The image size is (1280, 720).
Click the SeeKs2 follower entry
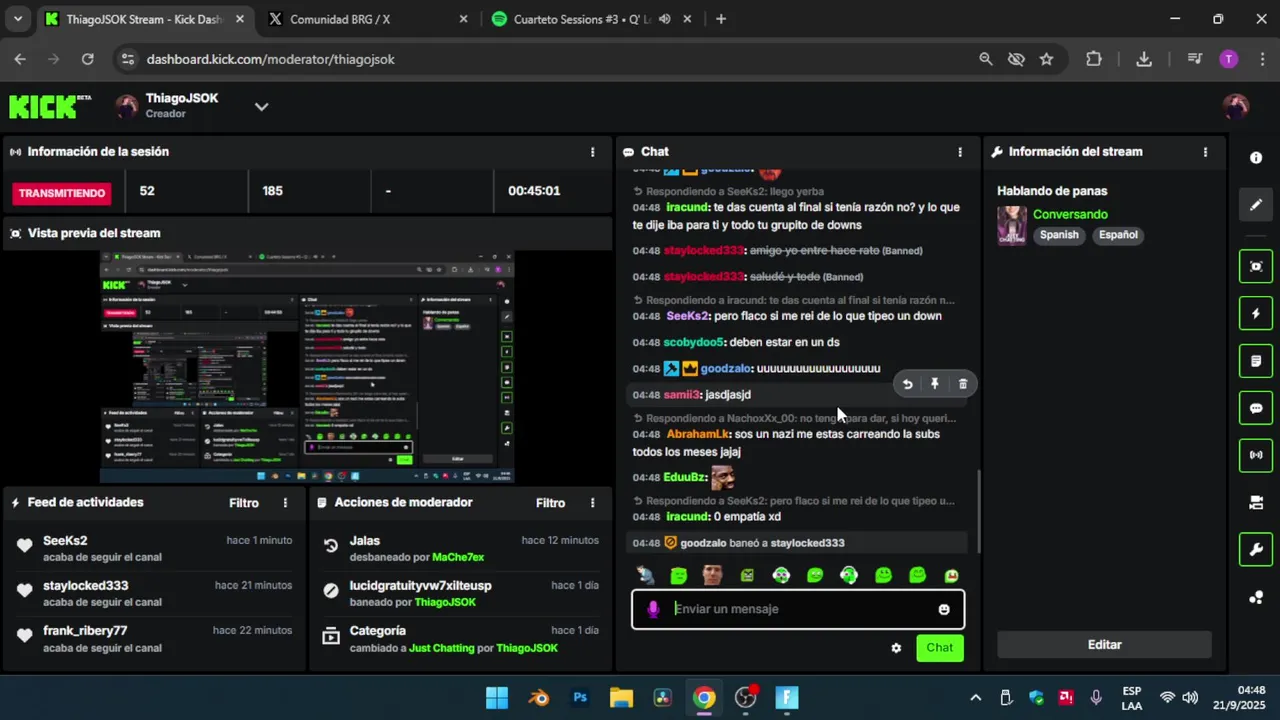(154, 548)
